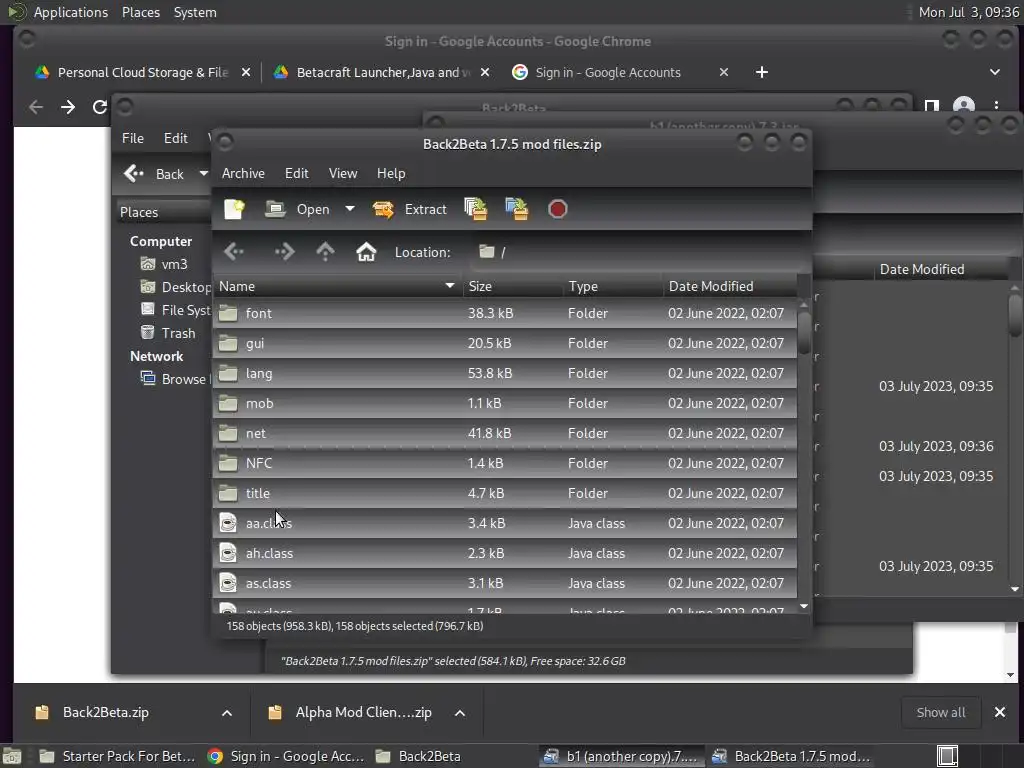
Task: Open Back2Beta.zip download options chevron
Action: pos(227,712)
